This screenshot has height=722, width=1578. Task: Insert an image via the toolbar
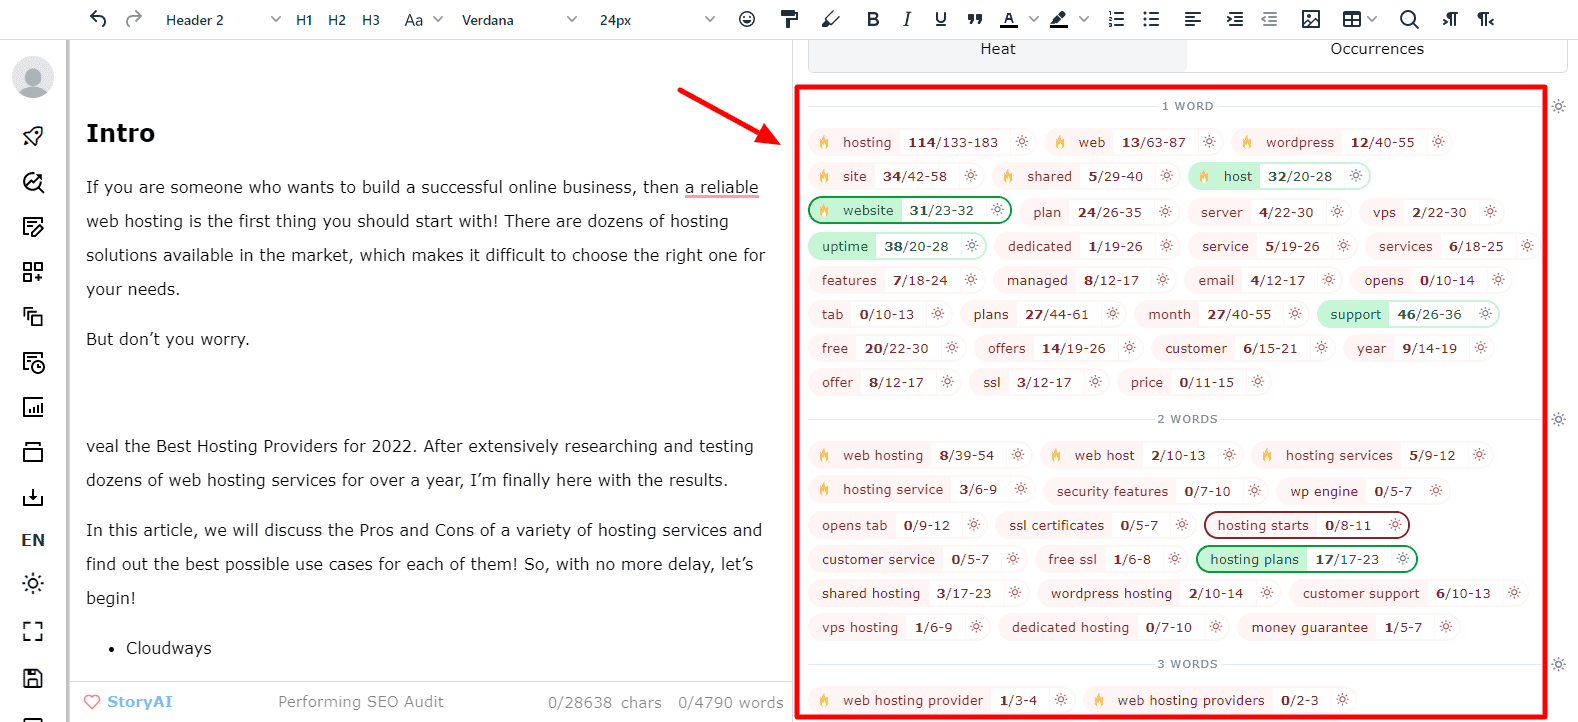coord(1311,19)
